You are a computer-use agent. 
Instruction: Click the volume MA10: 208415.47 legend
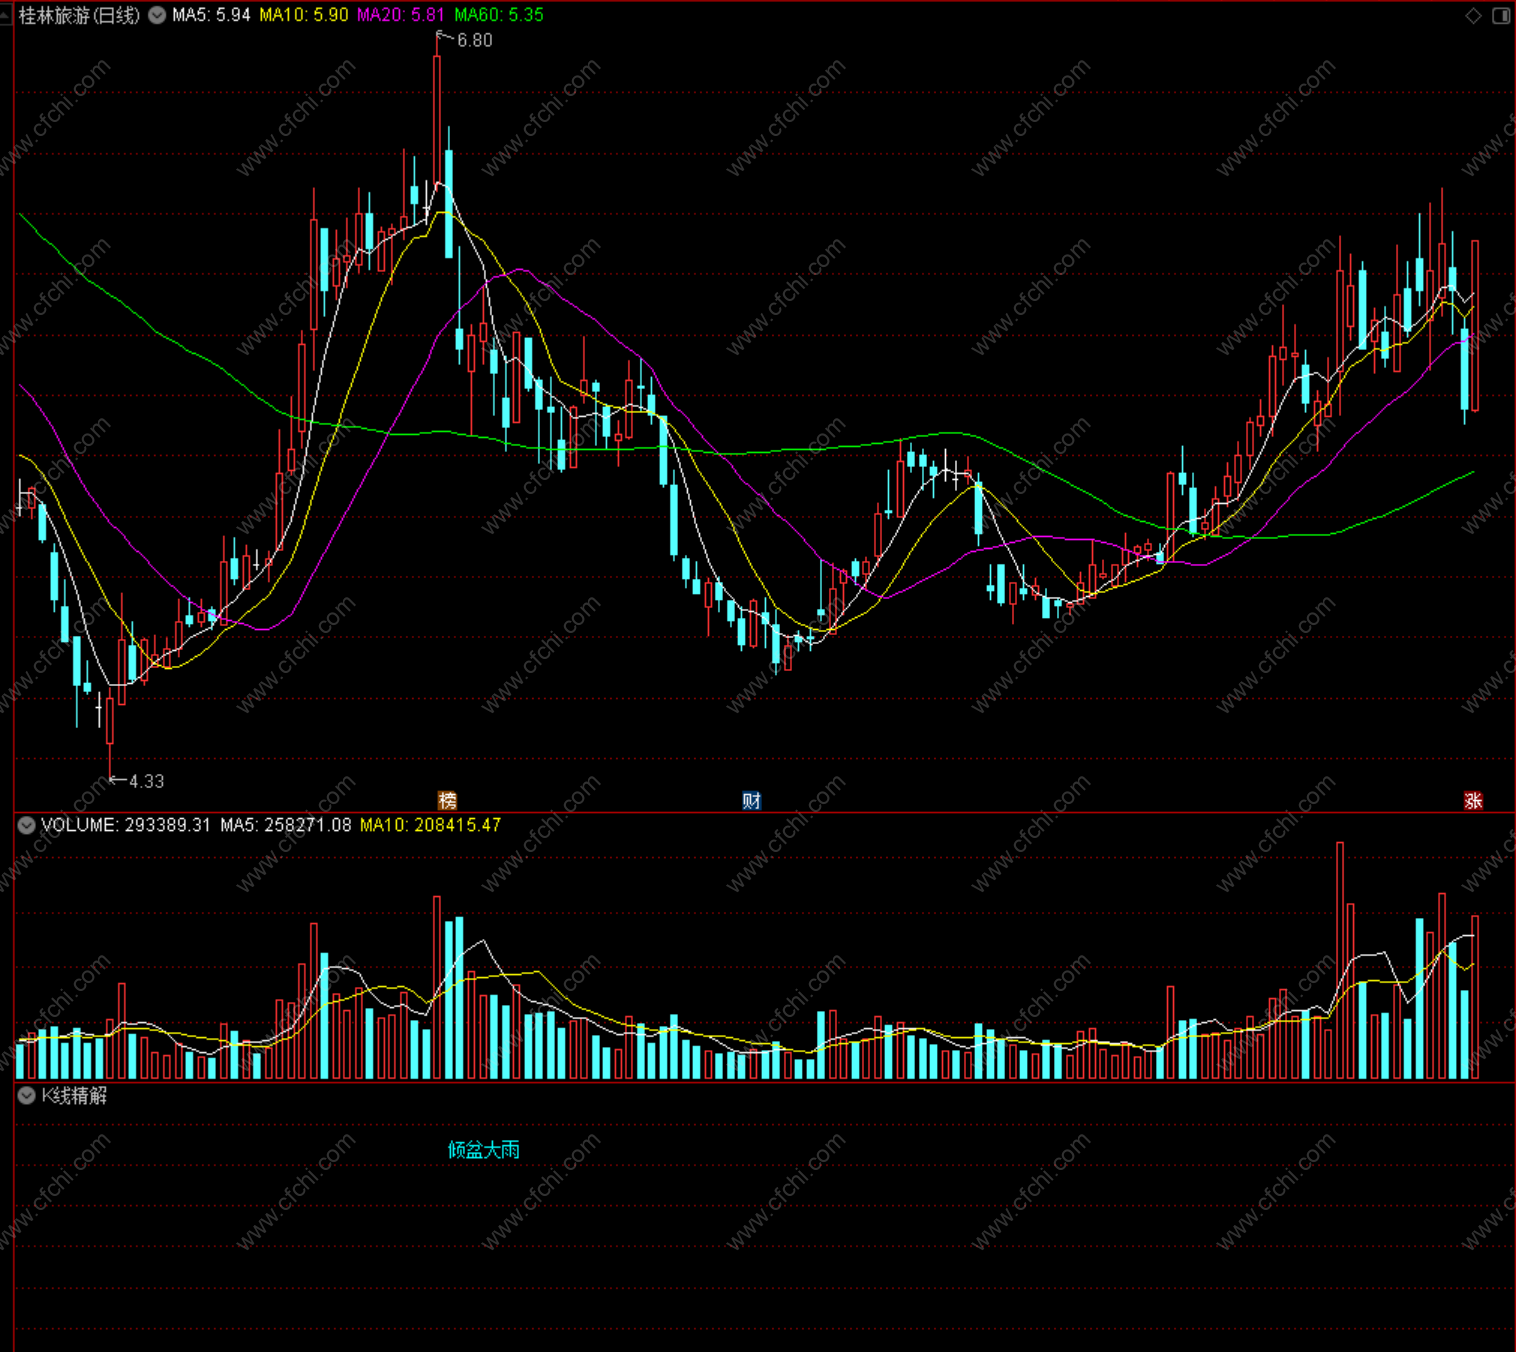pos(430,825)
